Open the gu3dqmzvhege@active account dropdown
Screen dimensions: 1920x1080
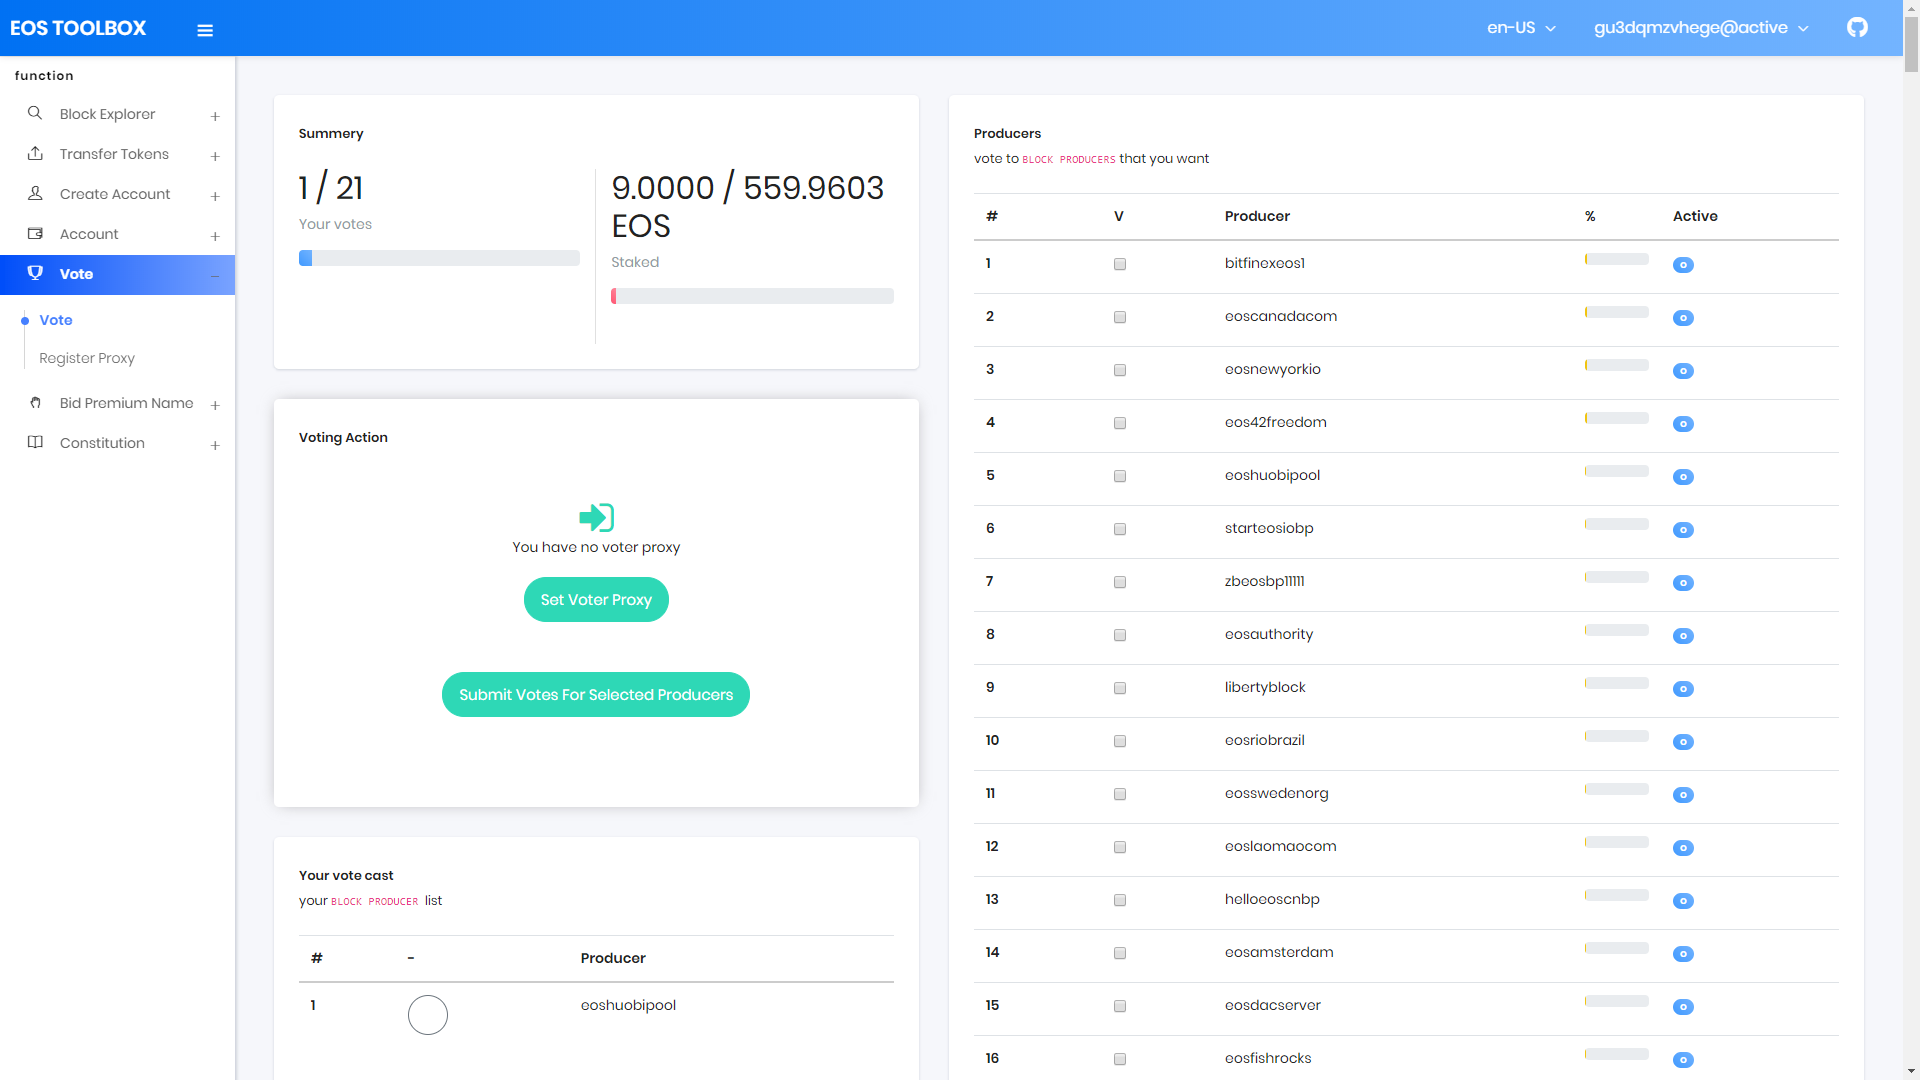(x=1701, y=28)
